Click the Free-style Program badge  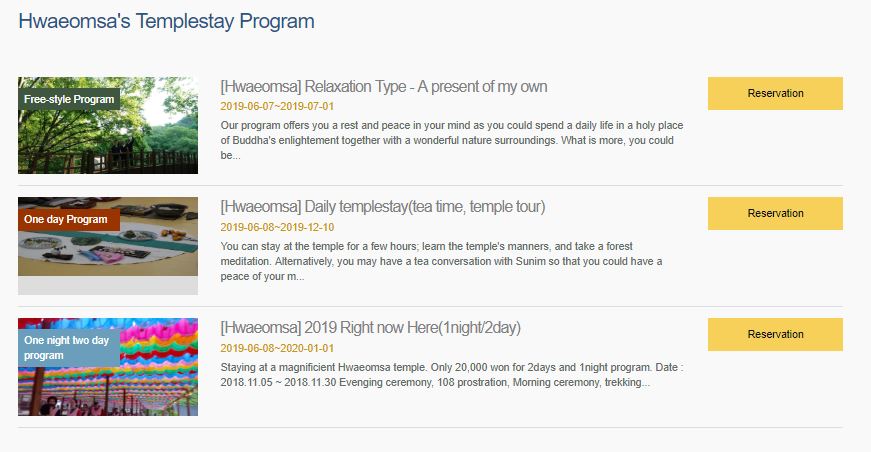click(x=69, y=99)
